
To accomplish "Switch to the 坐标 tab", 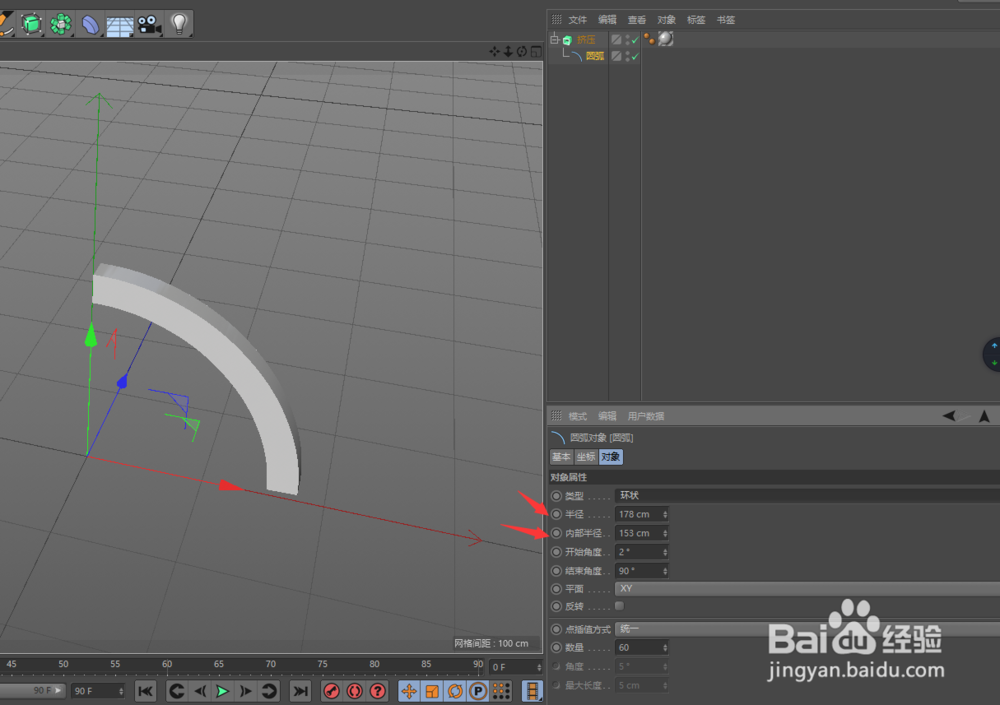I will coord(585,457).
